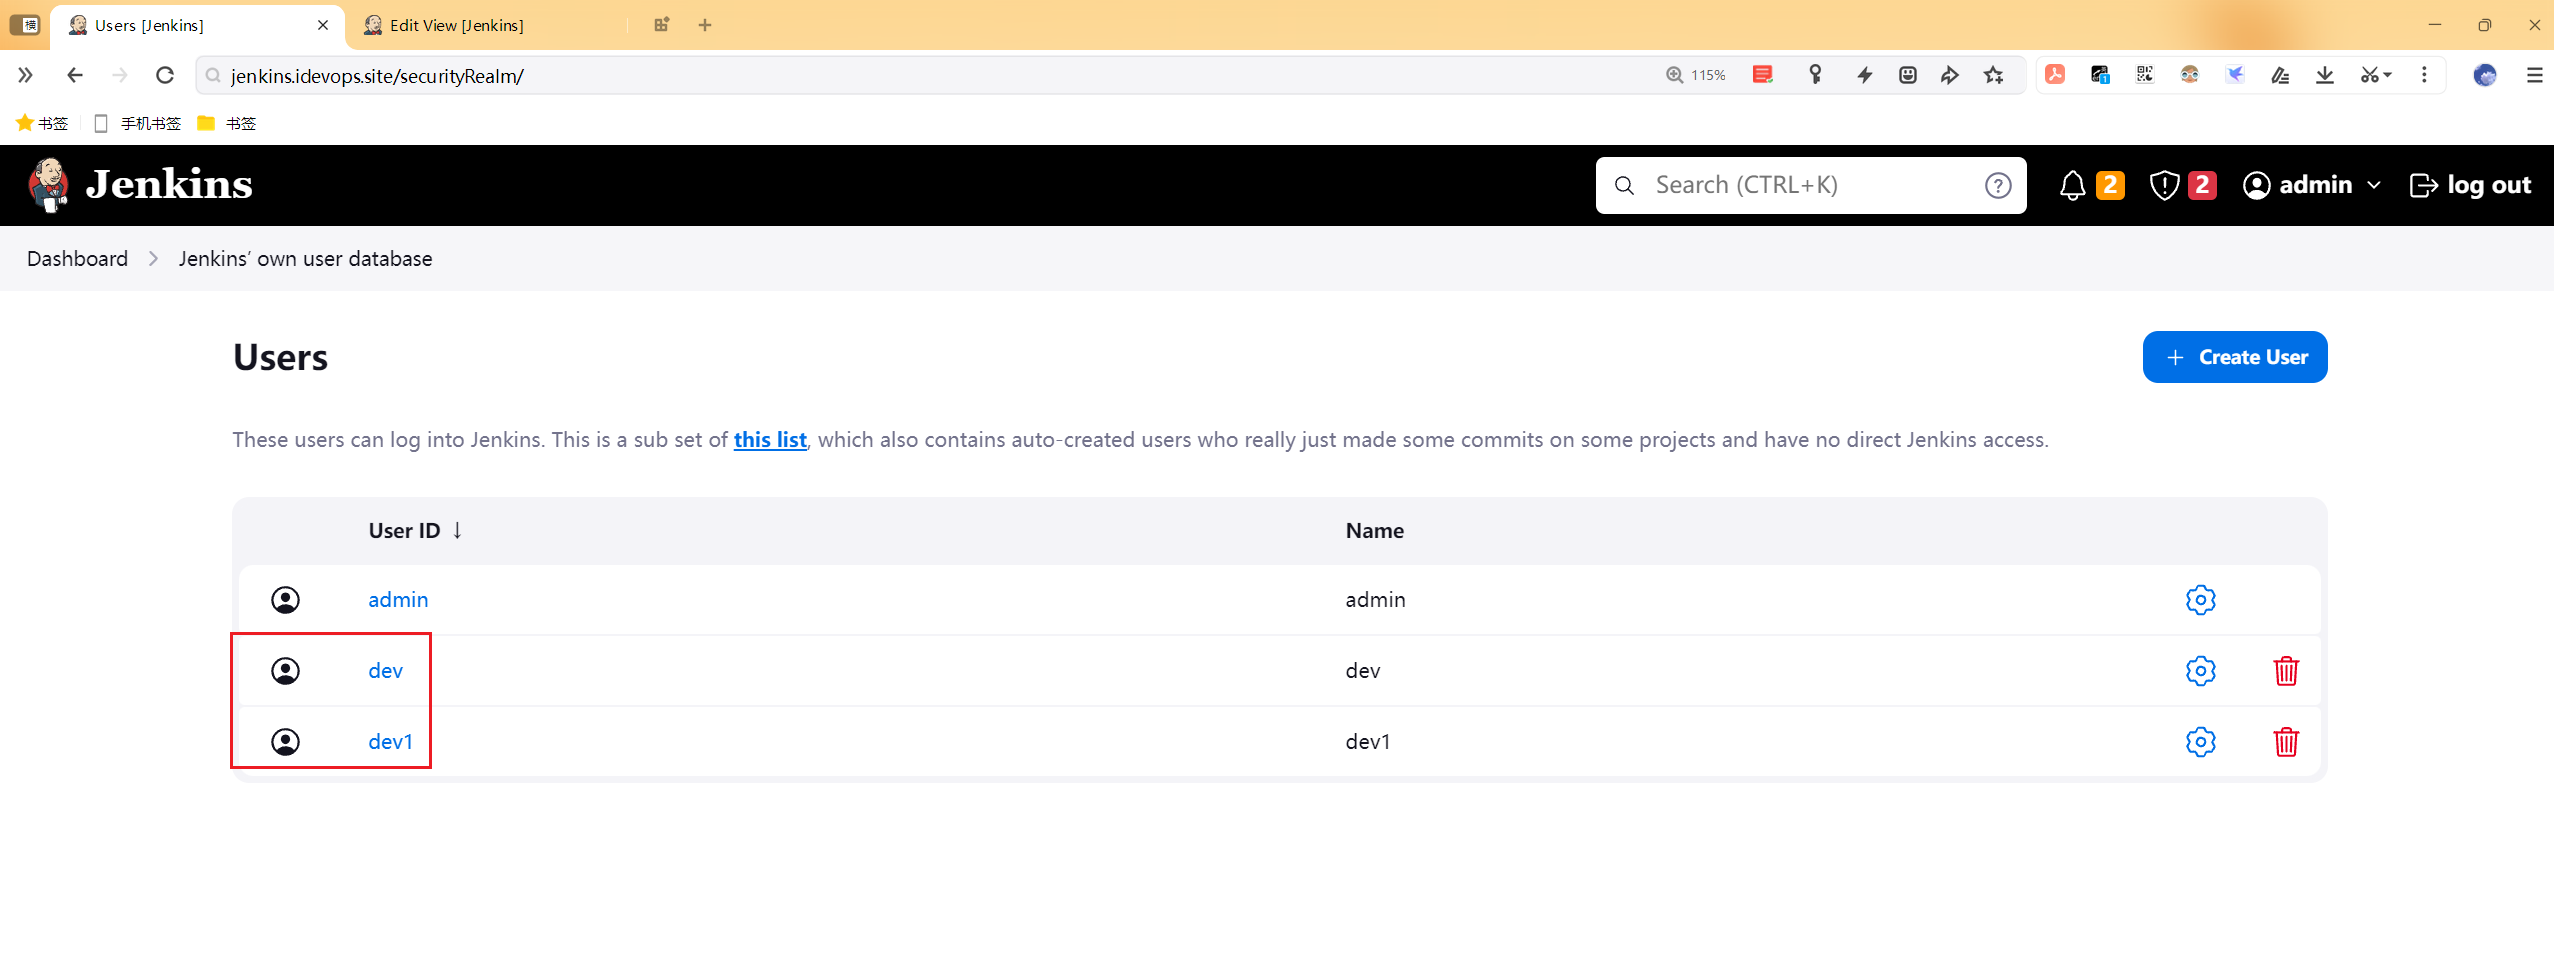Expand the admin user dropdown chevron
Image resolution: width=2554 pixels, height=979 pixels.
coord(2375,185)
